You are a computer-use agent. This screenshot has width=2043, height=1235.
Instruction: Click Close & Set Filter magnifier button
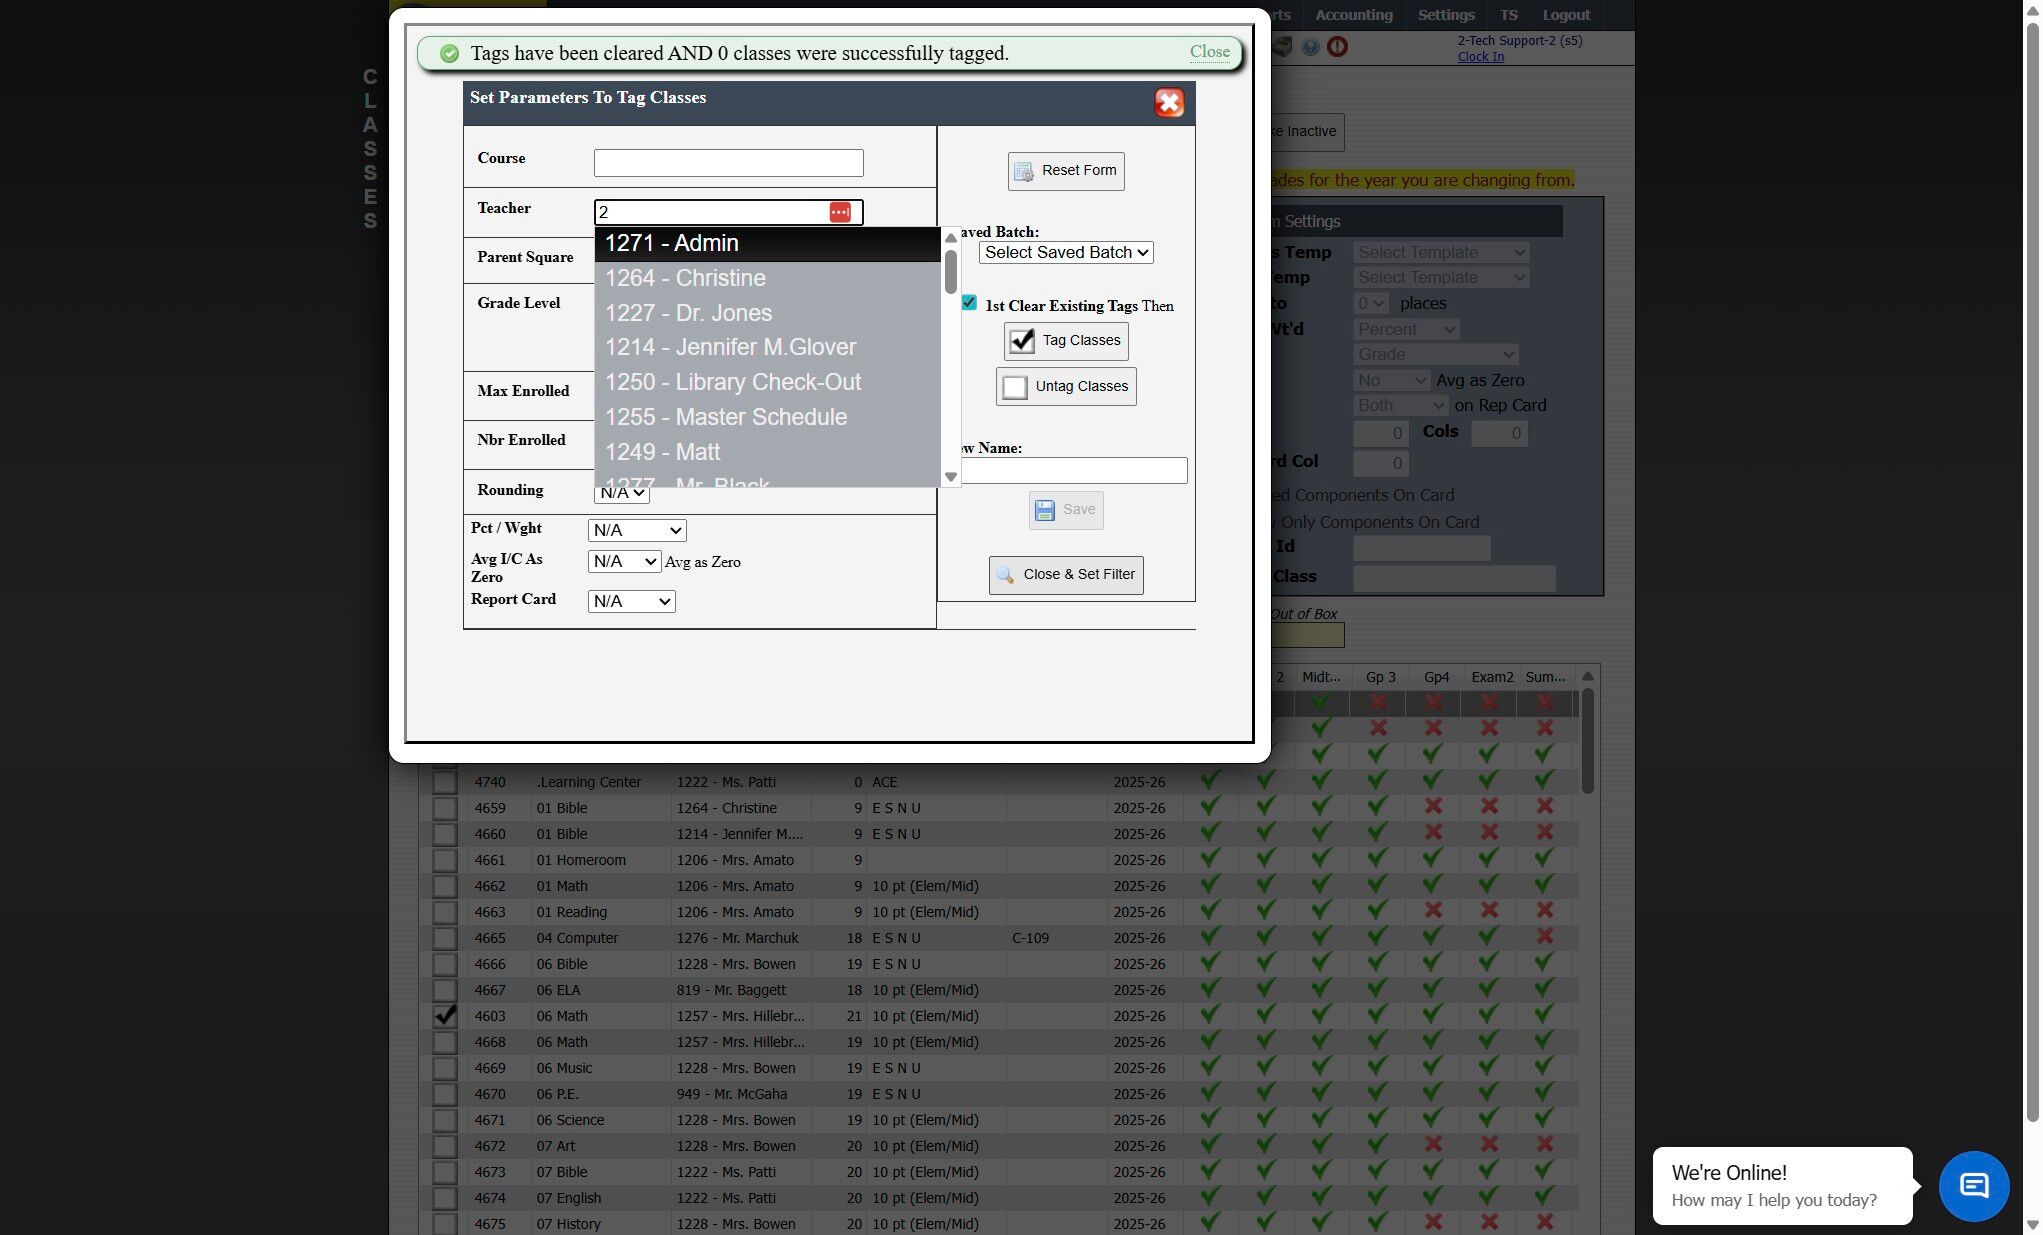1065,575
